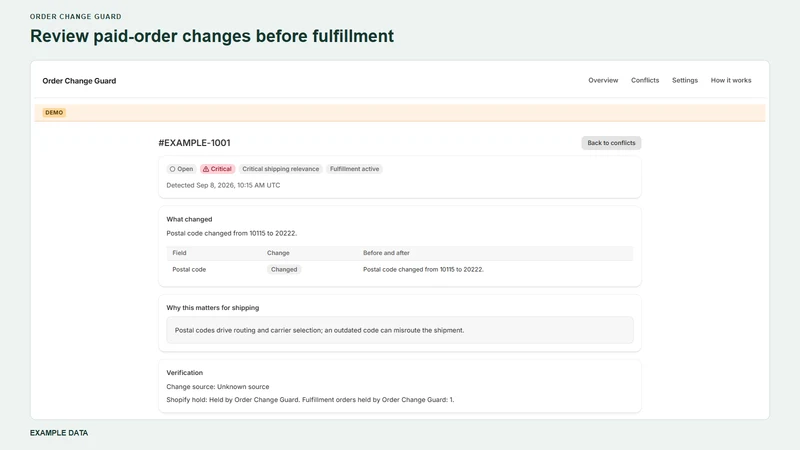The height and width of the screenshot is (450, 800).
Task: Click the Shopify hold status line
Action: click(x=310, y=399)
